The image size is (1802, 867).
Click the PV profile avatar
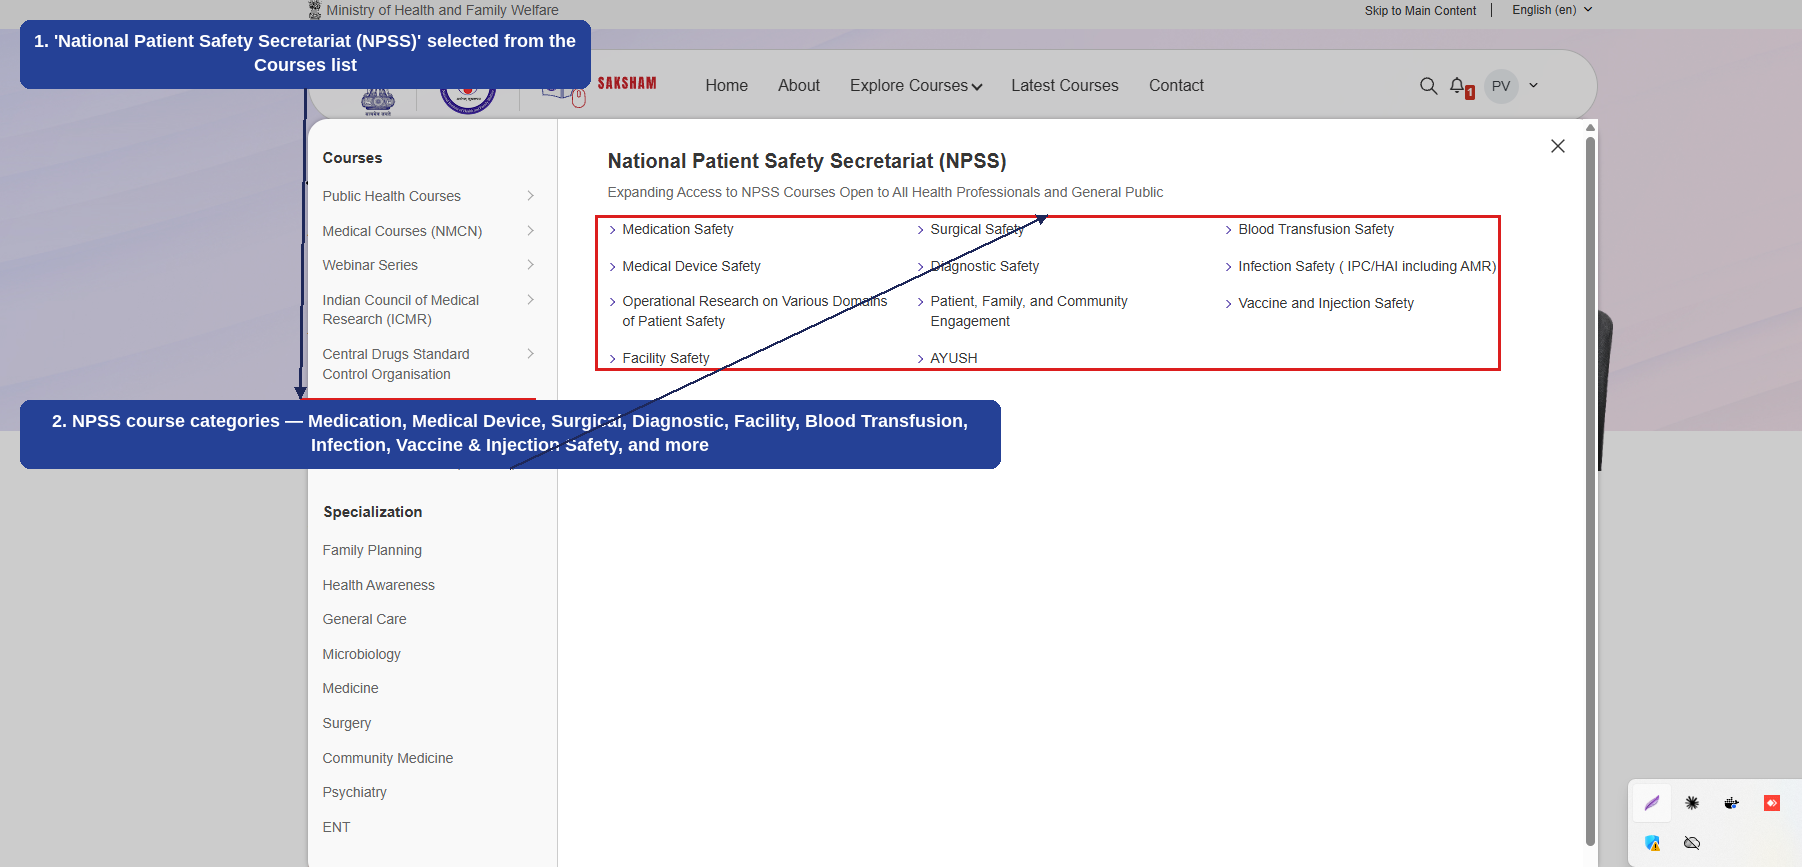(x=1501, y=86)
